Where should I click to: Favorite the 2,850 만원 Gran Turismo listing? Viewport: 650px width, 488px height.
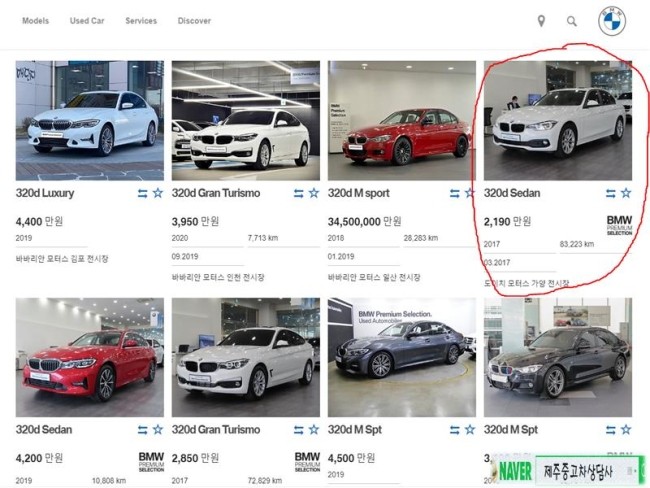[314, 430]
